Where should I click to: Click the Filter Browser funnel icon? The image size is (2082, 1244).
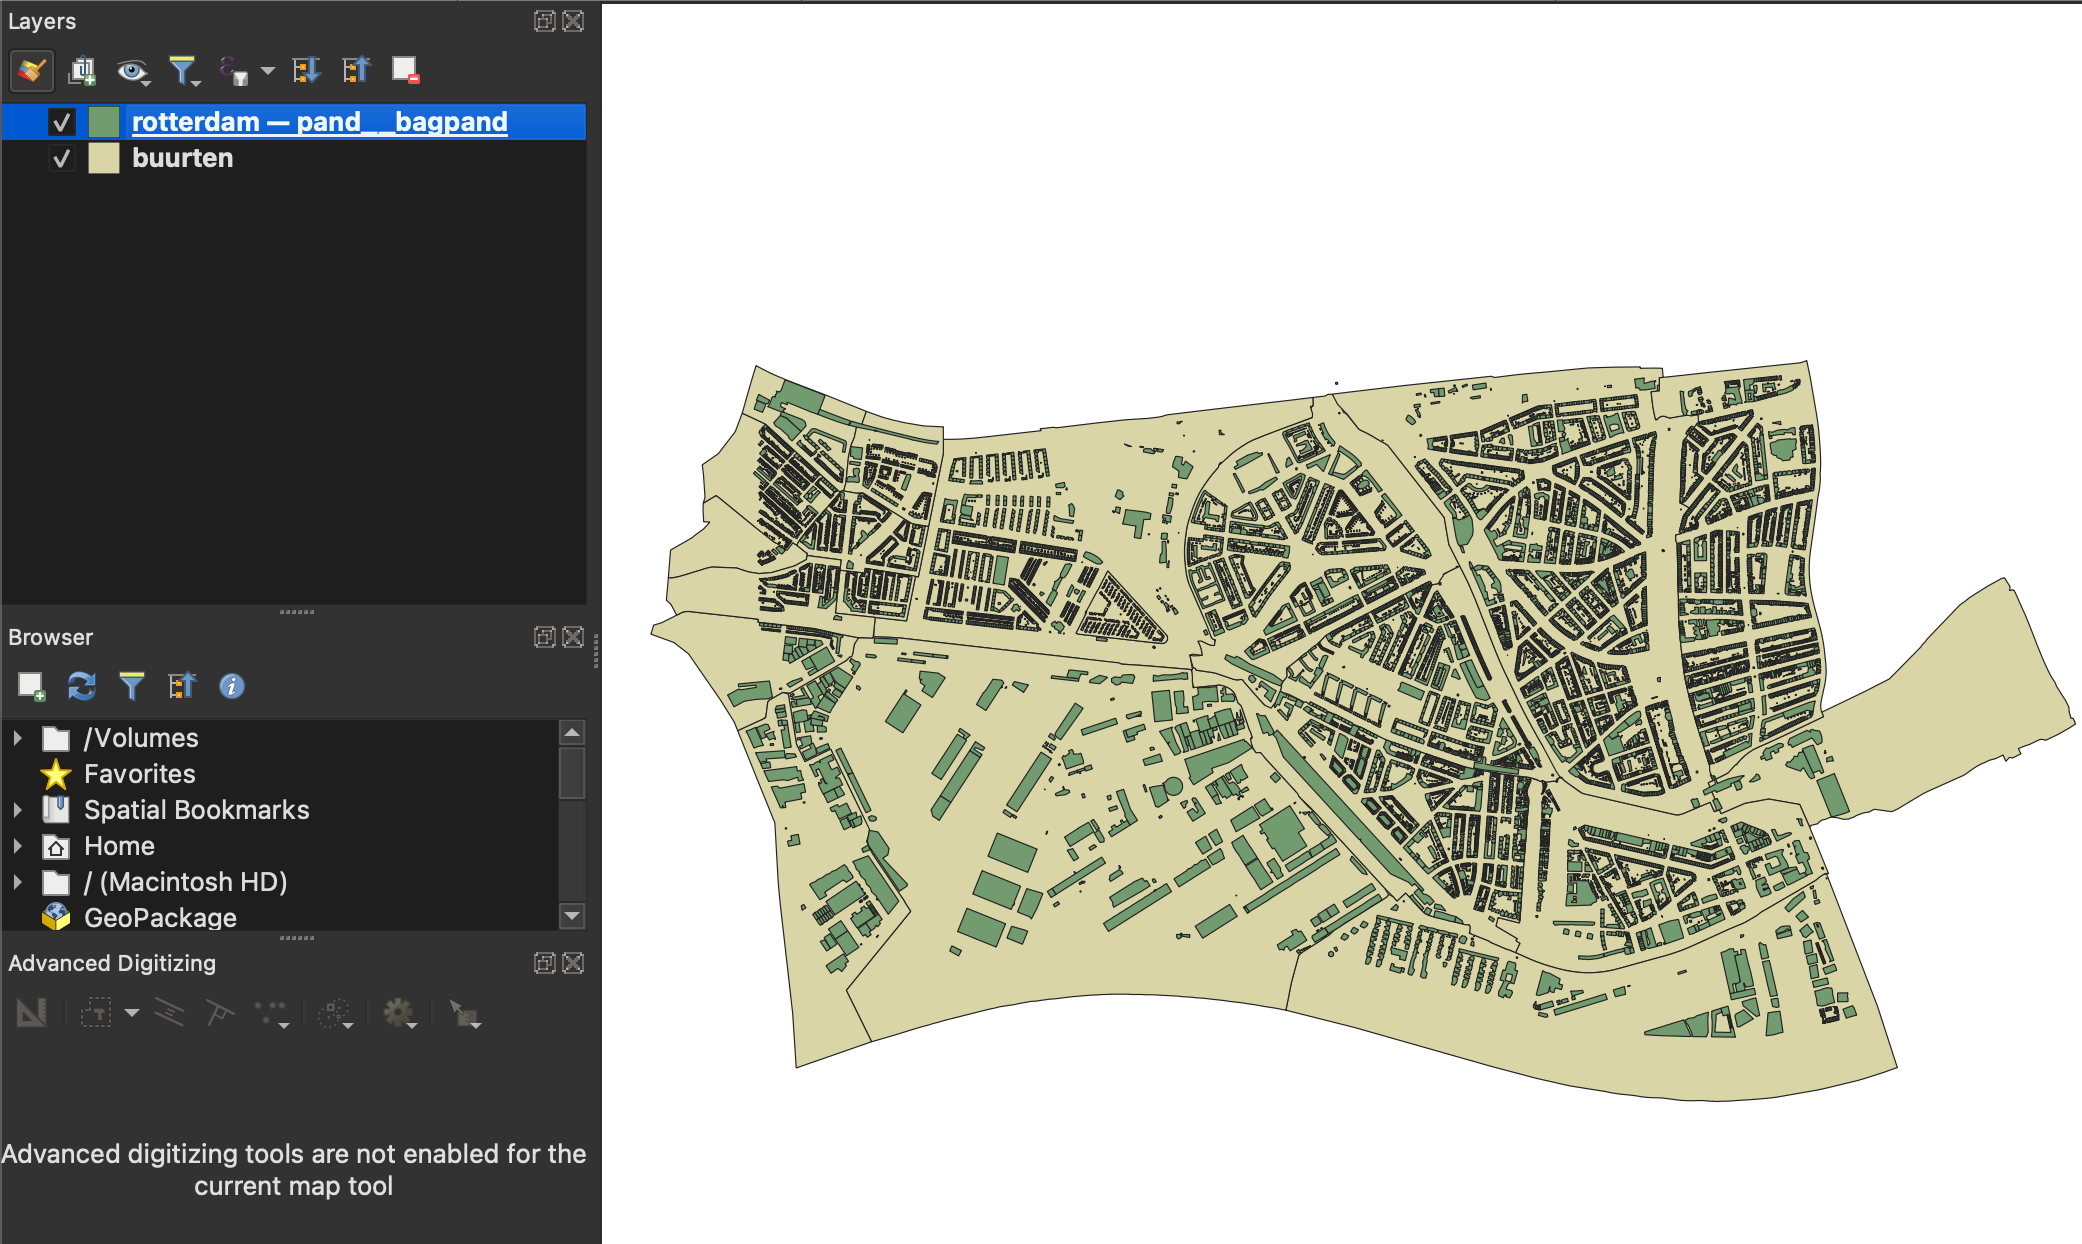pos(132,686)
